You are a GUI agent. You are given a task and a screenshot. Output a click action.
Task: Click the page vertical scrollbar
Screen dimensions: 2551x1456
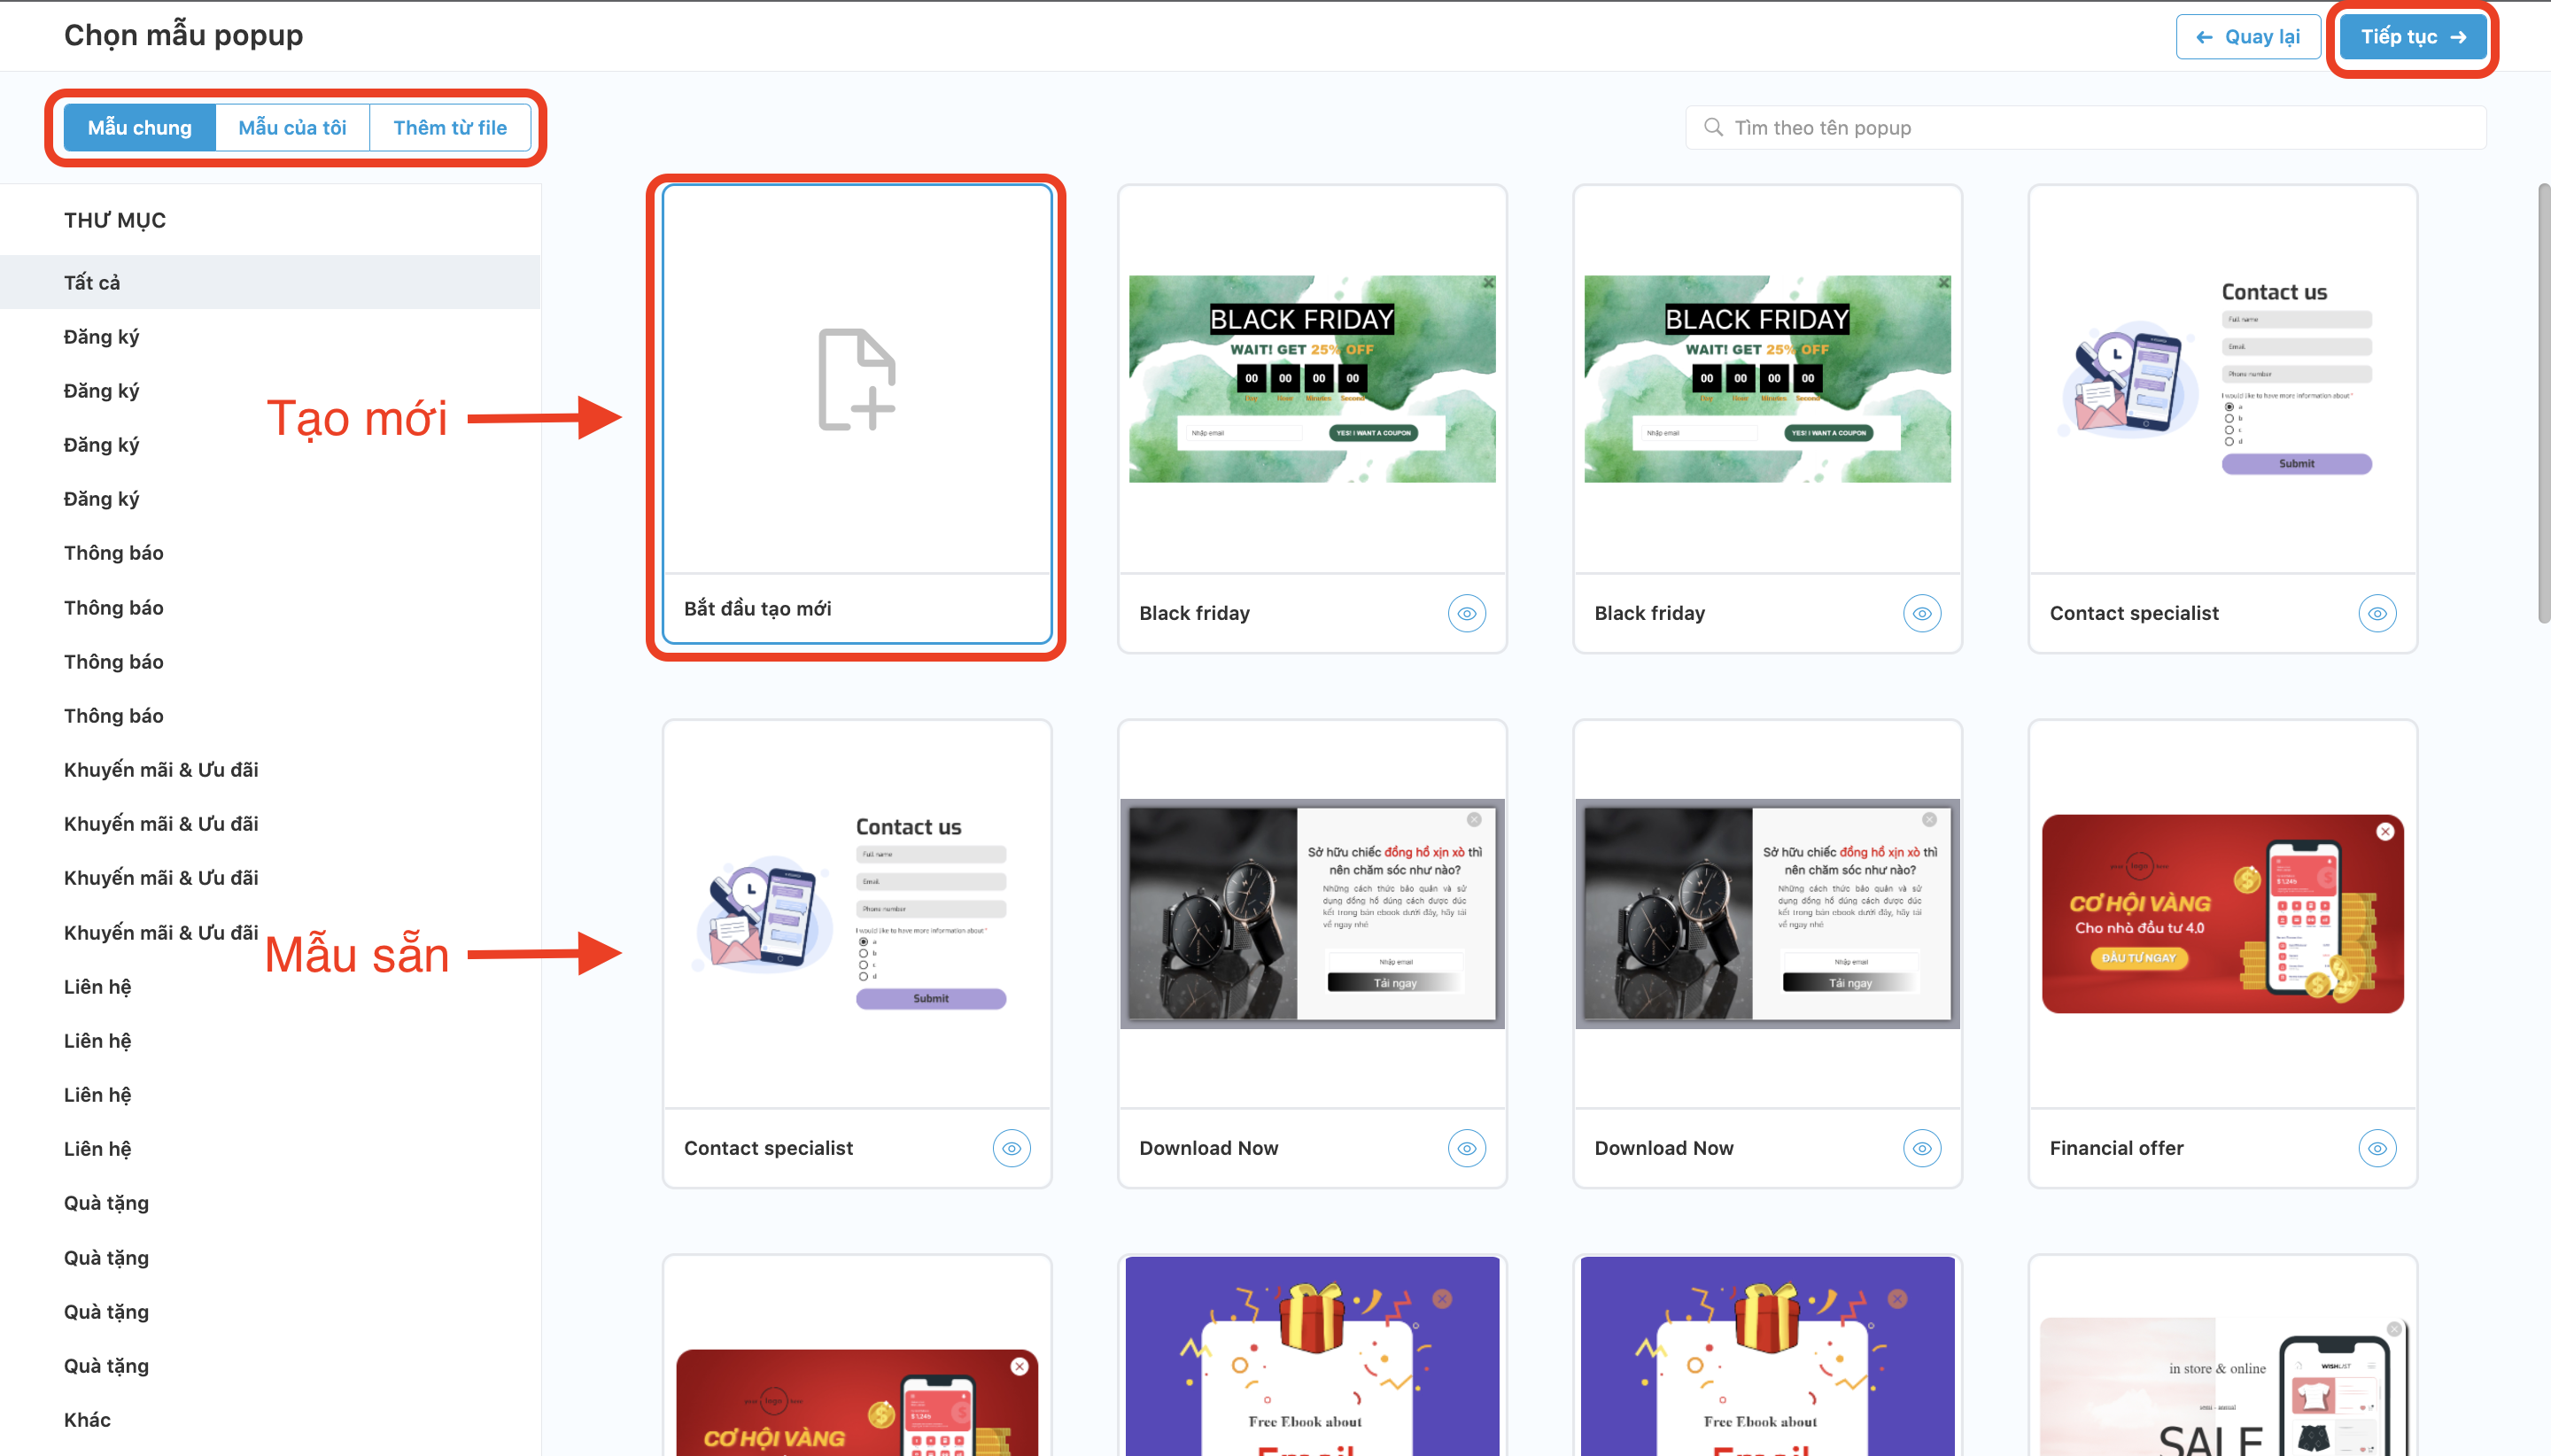[2543, 400]
